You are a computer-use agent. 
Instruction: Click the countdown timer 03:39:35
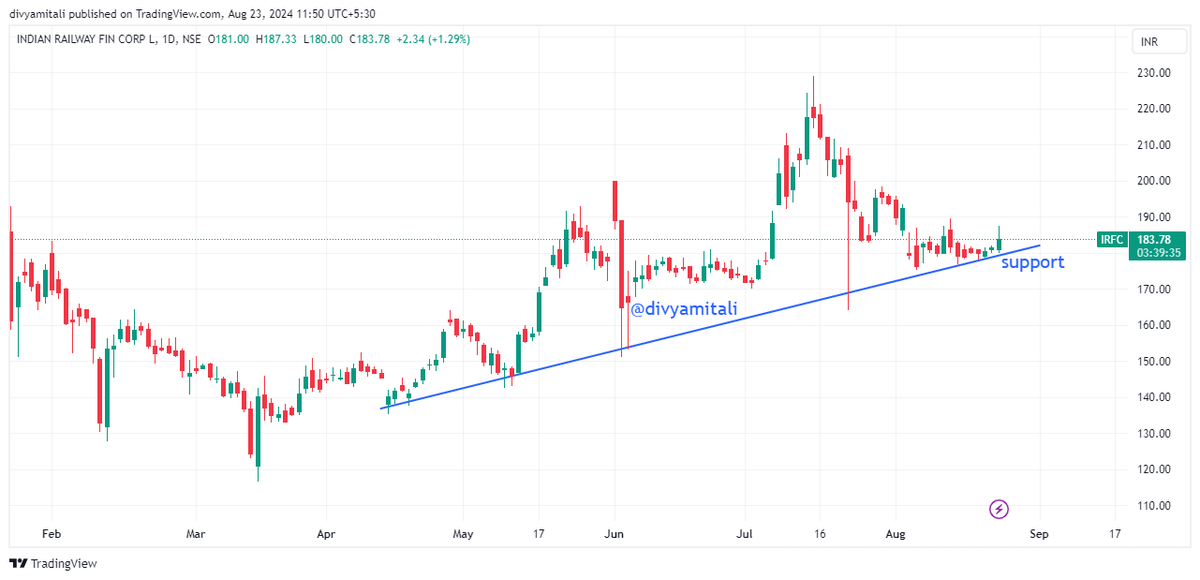[x=1159, y=253]
